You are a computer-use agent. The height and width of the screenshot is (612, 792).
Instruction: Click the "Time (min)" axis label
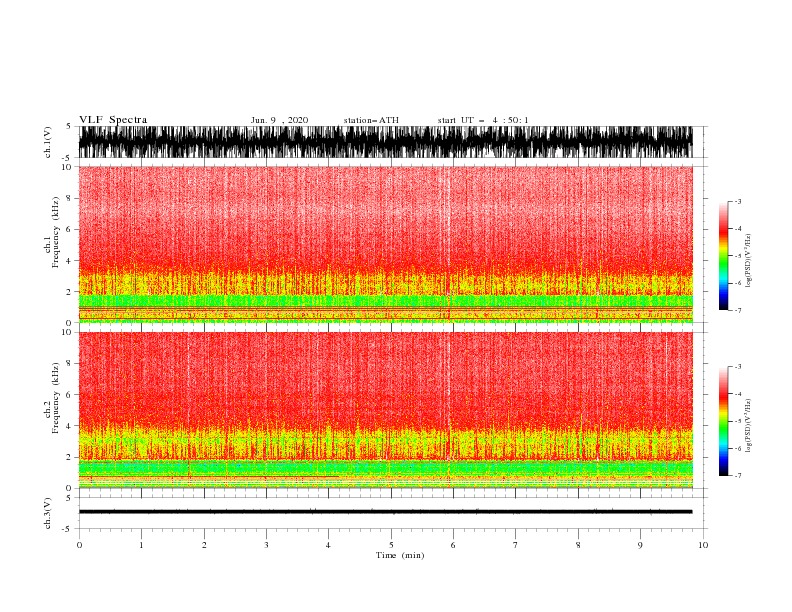click(400, 555)
